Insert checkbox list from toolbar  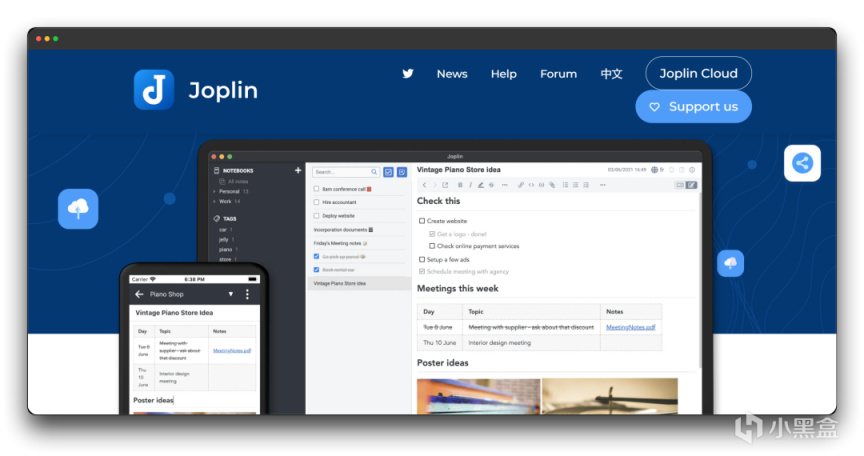586,185
